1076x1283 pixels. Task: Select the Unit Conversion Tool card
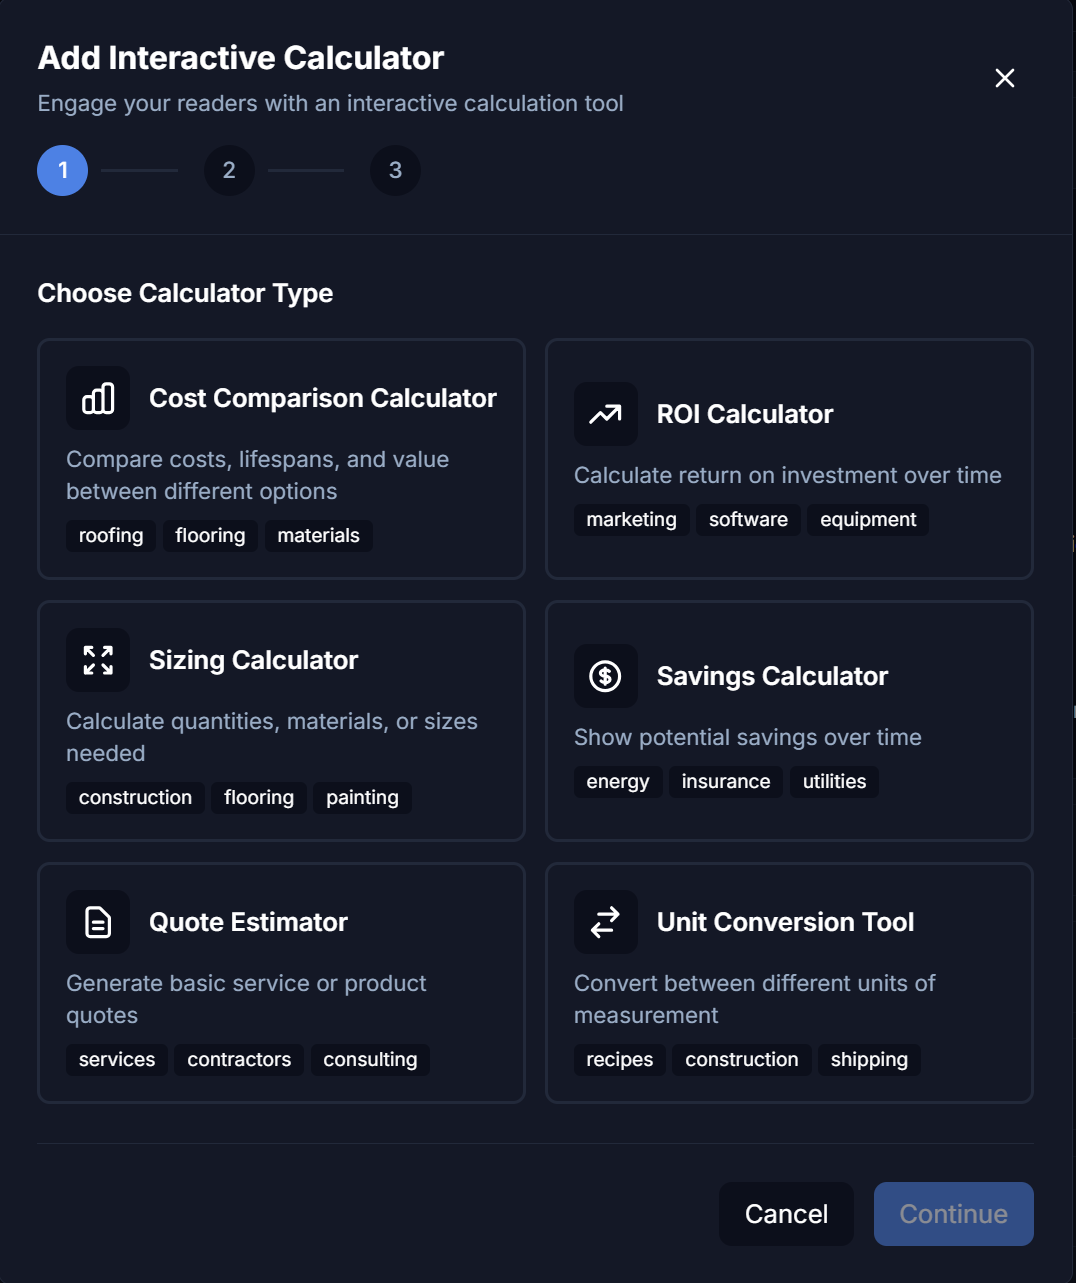point(789,983)
